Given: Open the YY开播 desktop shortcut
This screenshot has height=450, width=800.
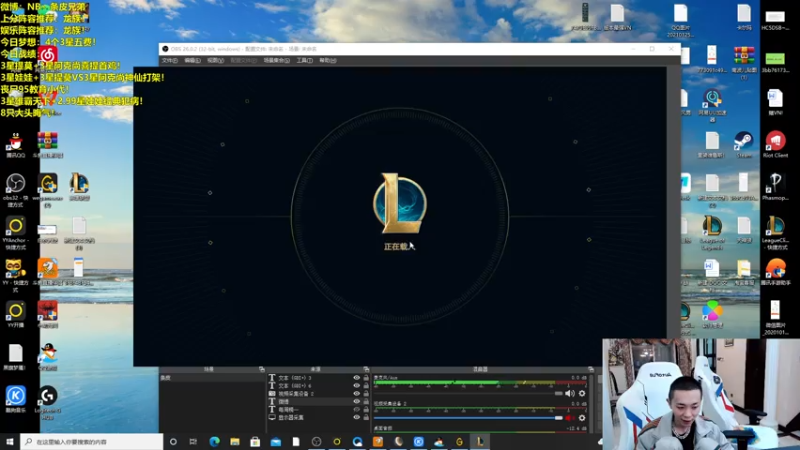Looking at the screenshot, I should [15, 314].
